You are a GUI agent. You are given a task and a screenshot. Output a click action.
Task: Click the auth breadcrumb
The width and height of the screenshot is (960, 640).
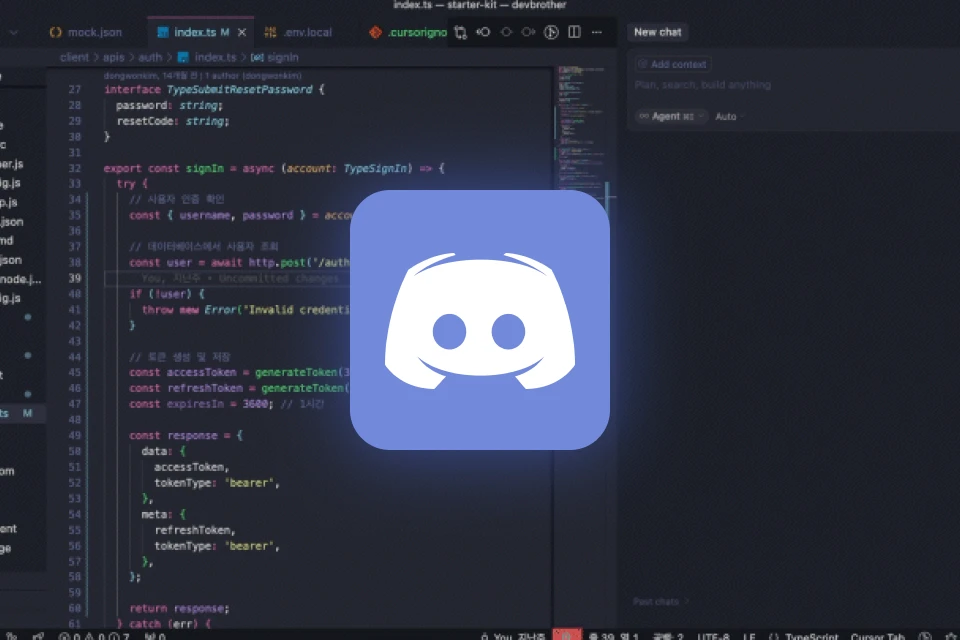pos(150,57)
